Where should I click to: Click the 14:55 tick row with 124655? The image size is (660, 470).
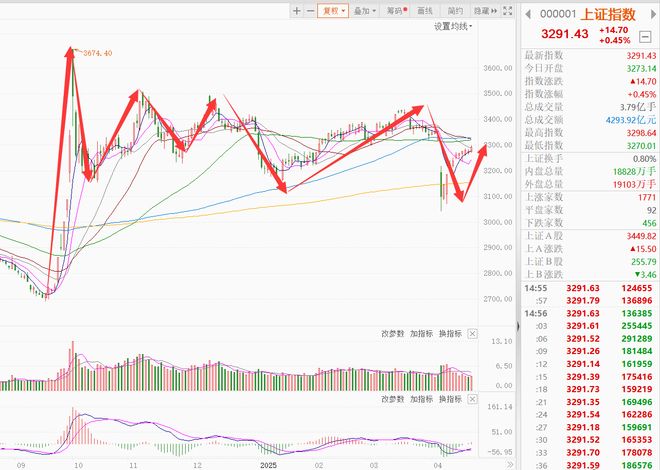click(x=590, y=288)
